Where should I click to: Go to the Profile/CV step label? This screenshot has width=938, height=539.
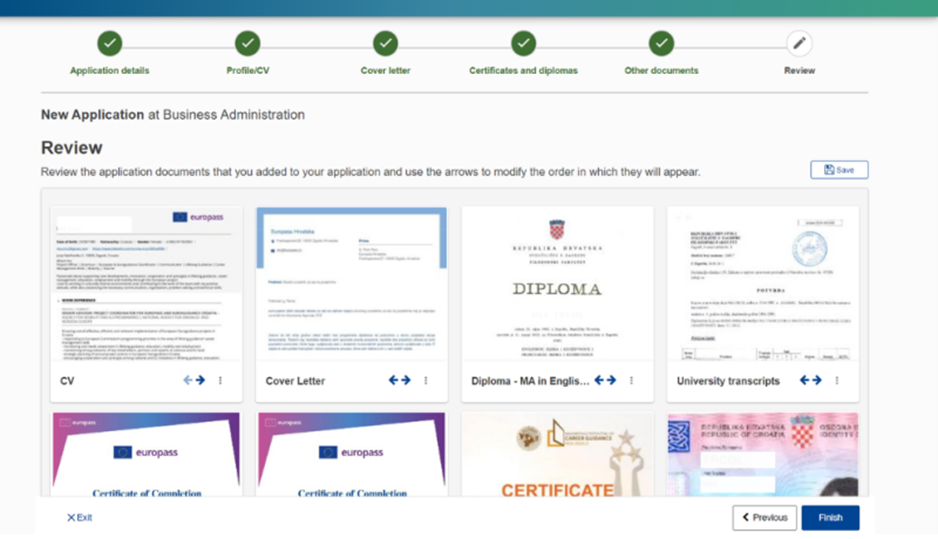248,71
